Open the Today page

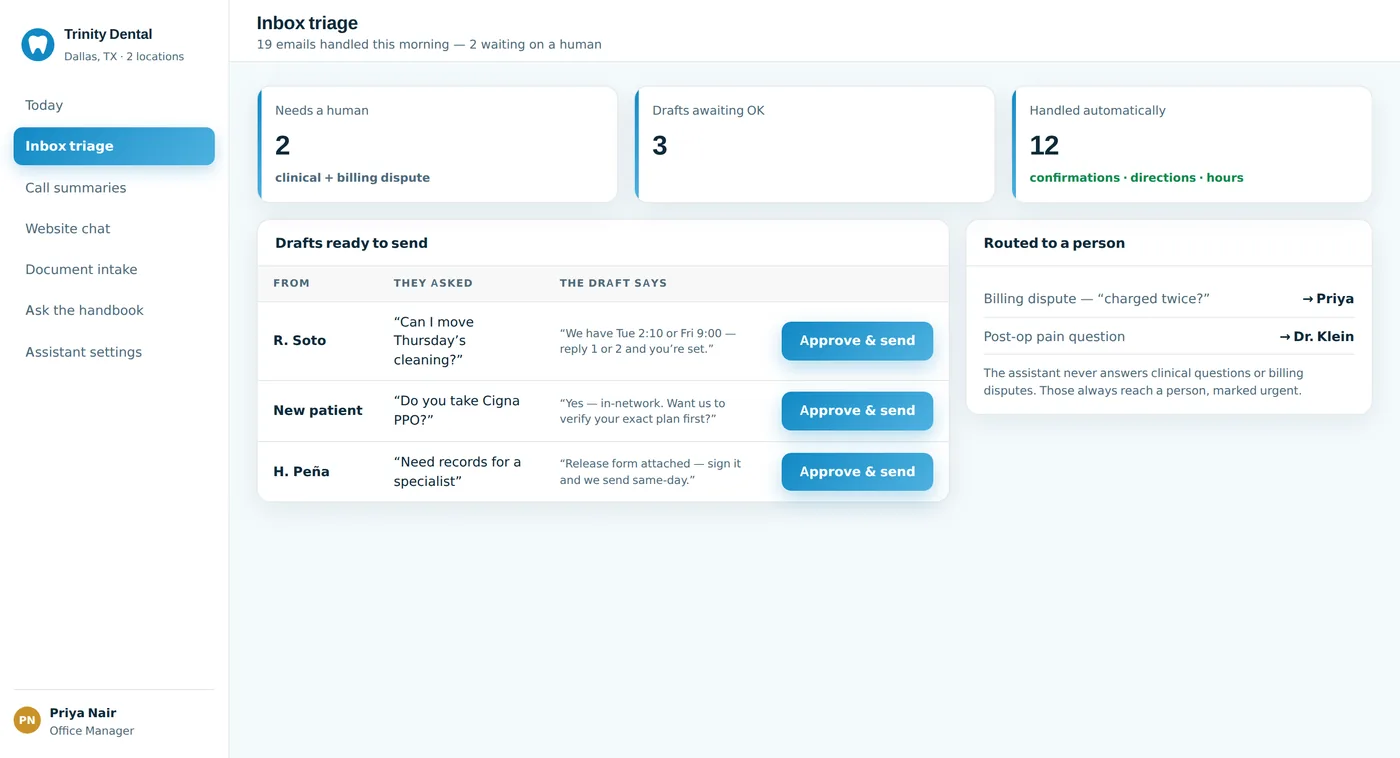point(114,105)
